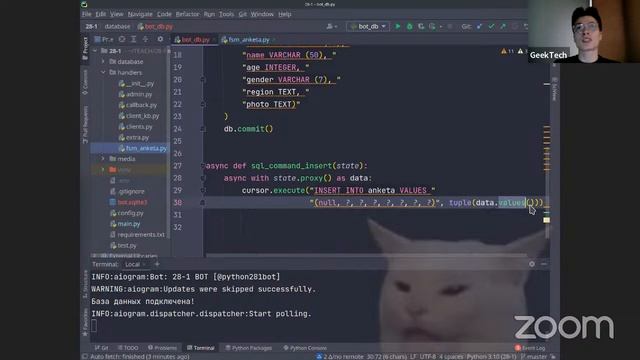The image size is (640, 360).
Task: Open the Navigate menu
Action: [x=140, y=14]
